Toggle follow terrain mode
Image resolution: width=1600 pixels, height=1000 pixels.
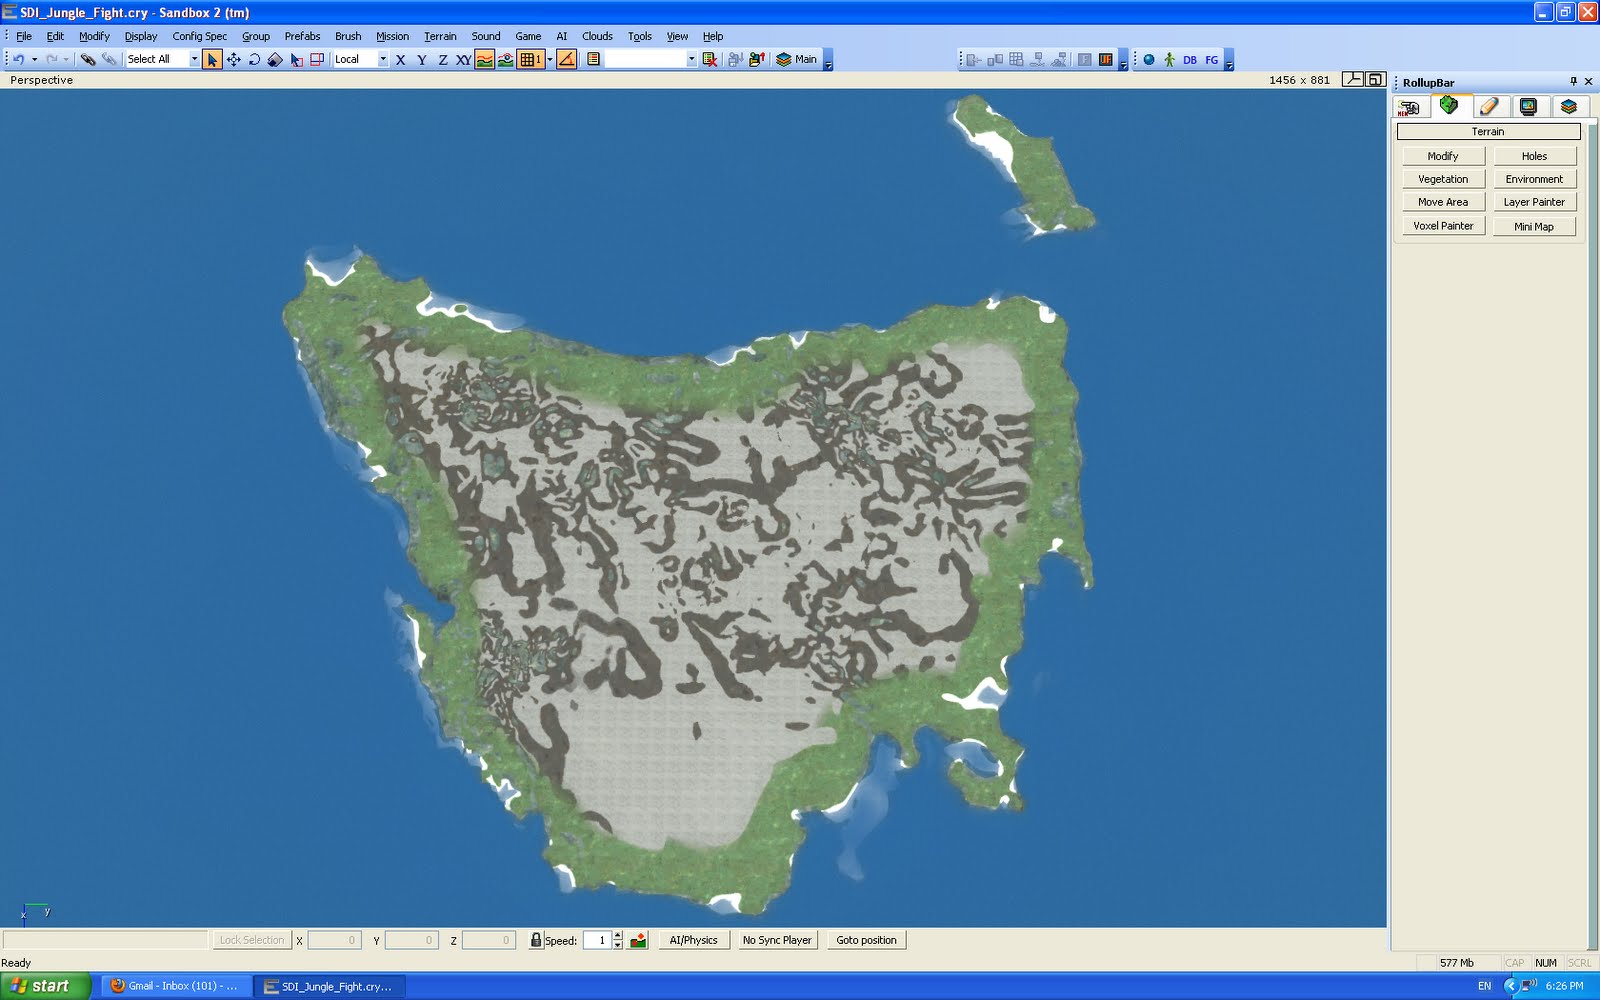485,60
